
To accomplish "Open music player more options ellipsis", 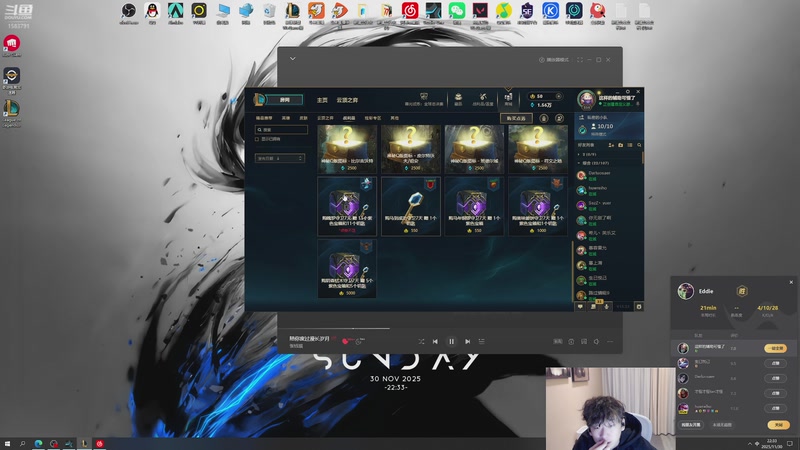I will [x=610, y=341].
